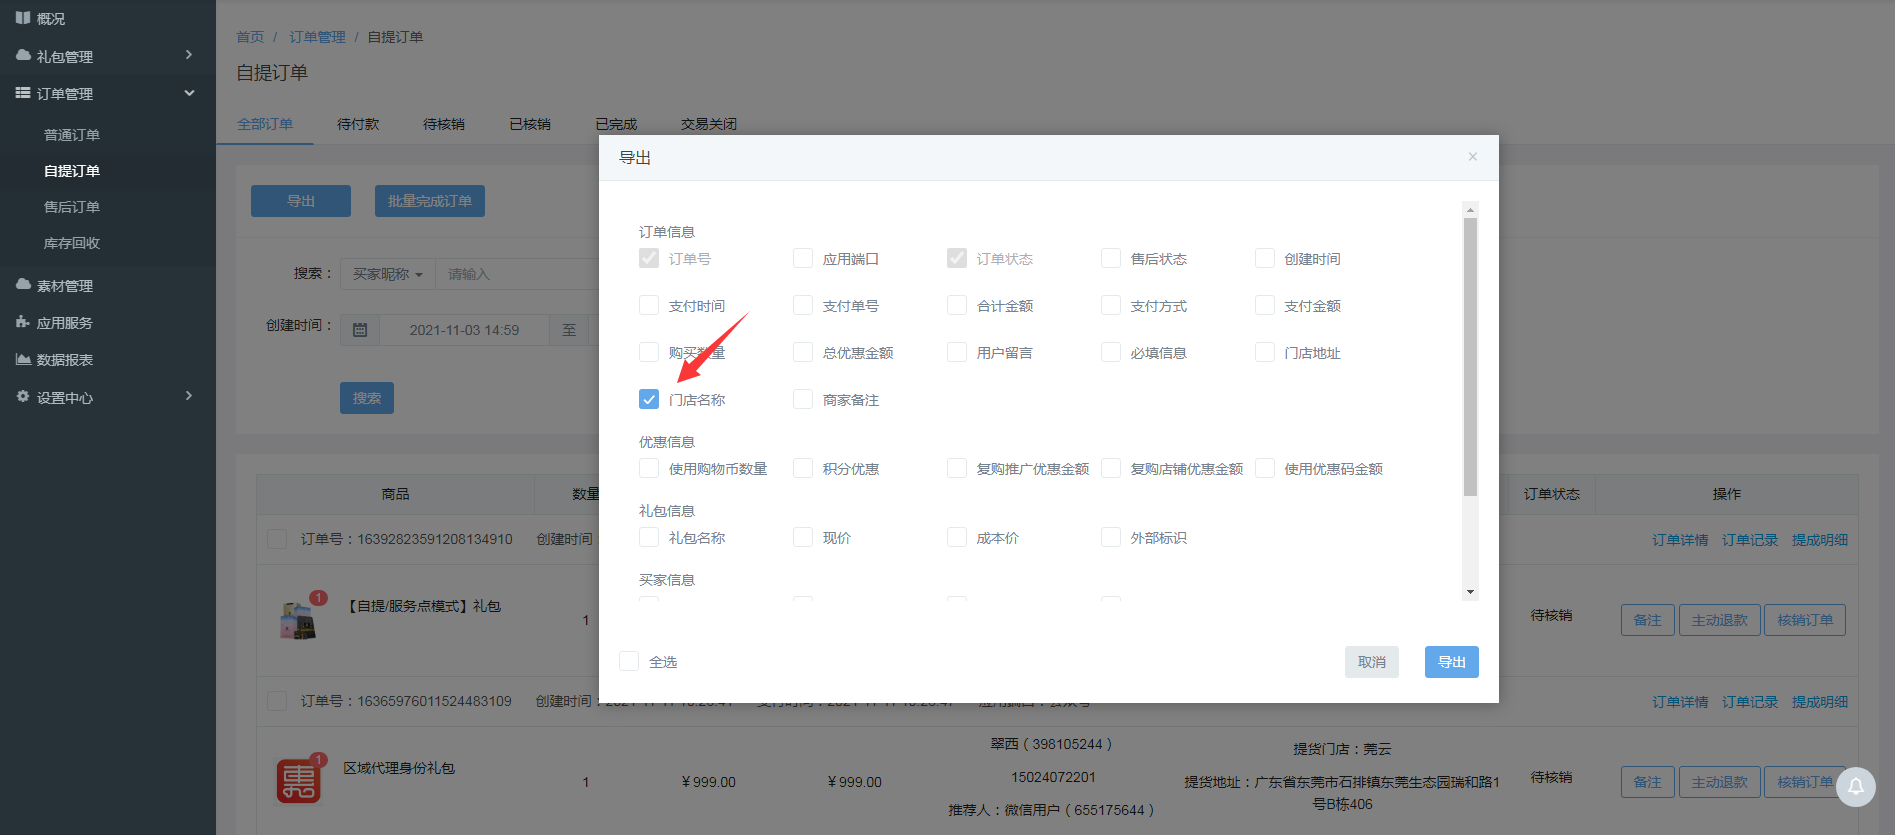Open the 交易关闭 tab
The image size is (1895, 835).
pyautogui.click(x=709, y=124)
